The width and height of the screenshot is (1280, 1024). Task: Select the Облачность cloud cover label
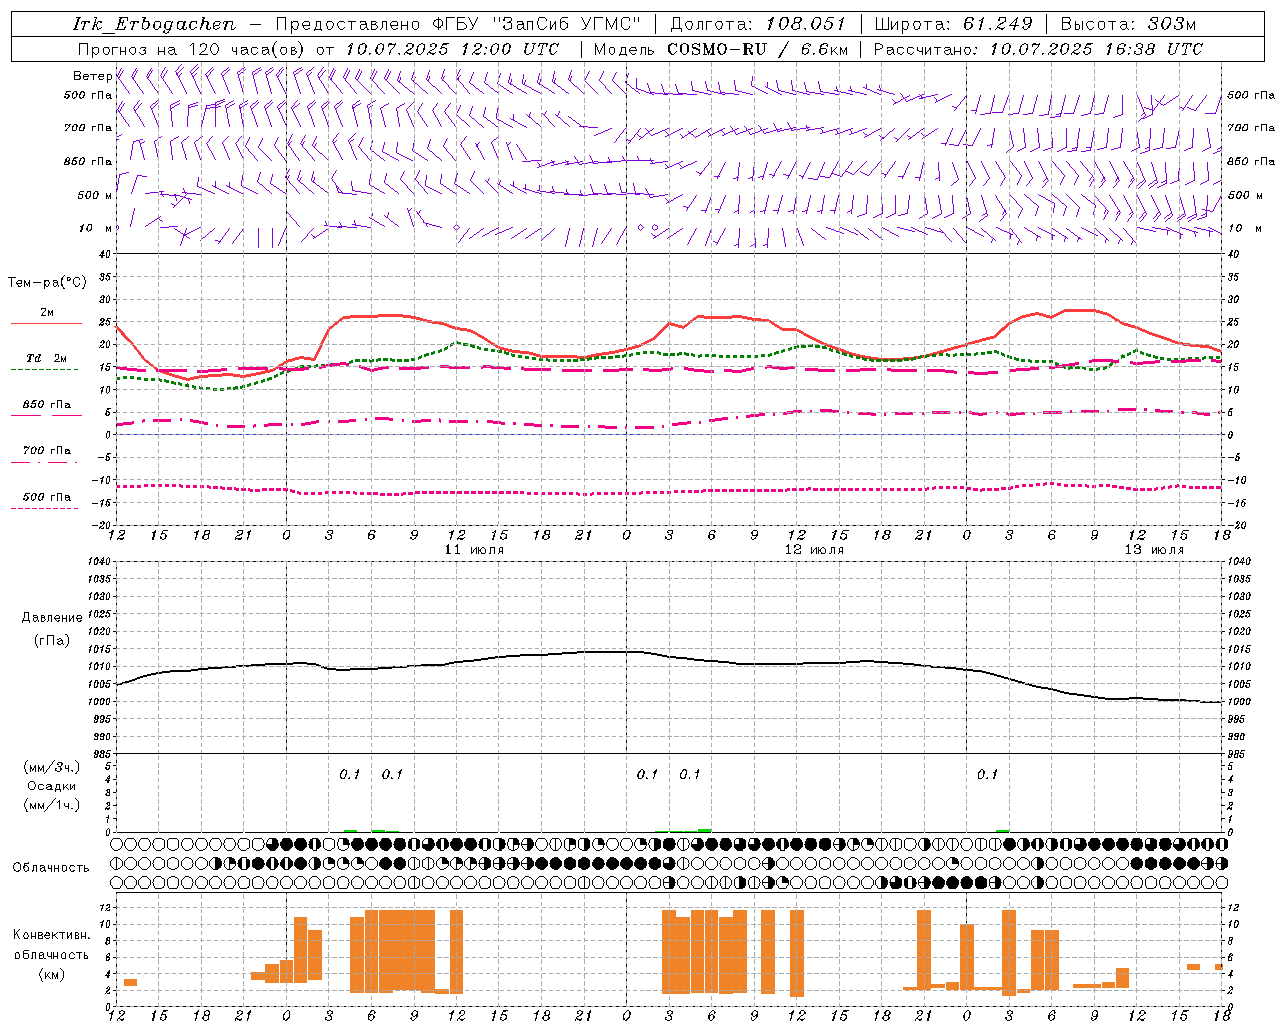pos(51,868)
